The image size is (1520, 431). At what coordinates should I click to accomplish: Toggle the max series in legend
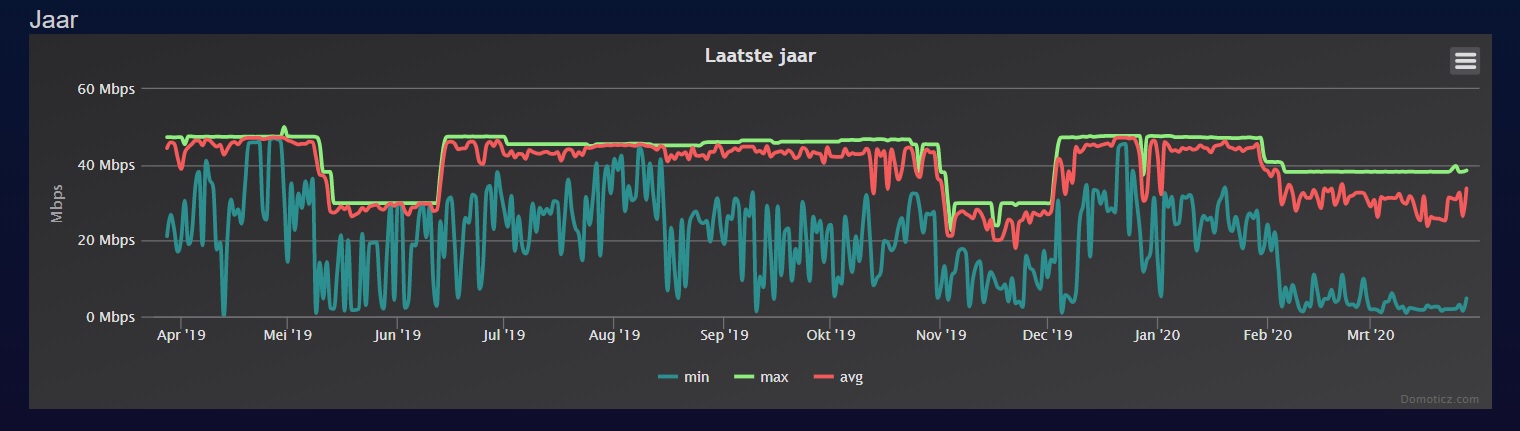click(x=761, y=377)
